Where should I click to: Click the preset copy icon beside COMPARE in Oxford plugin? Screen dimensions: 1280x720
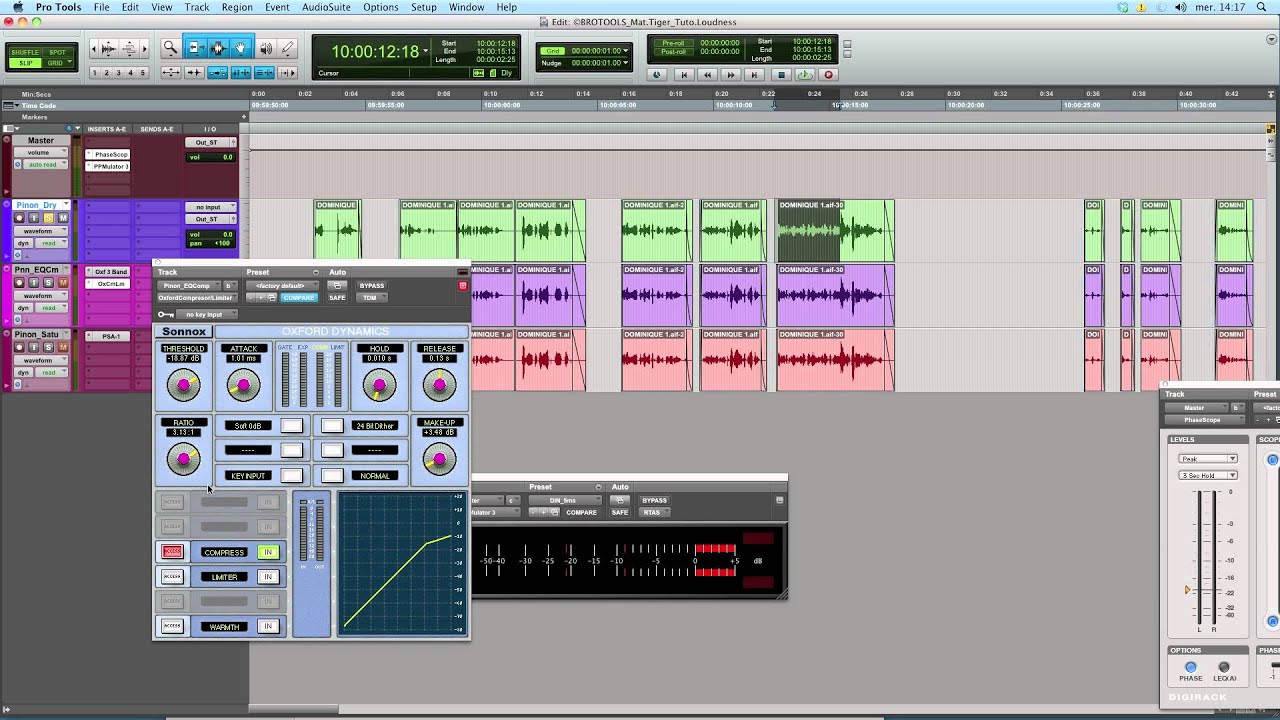point(271,298)
